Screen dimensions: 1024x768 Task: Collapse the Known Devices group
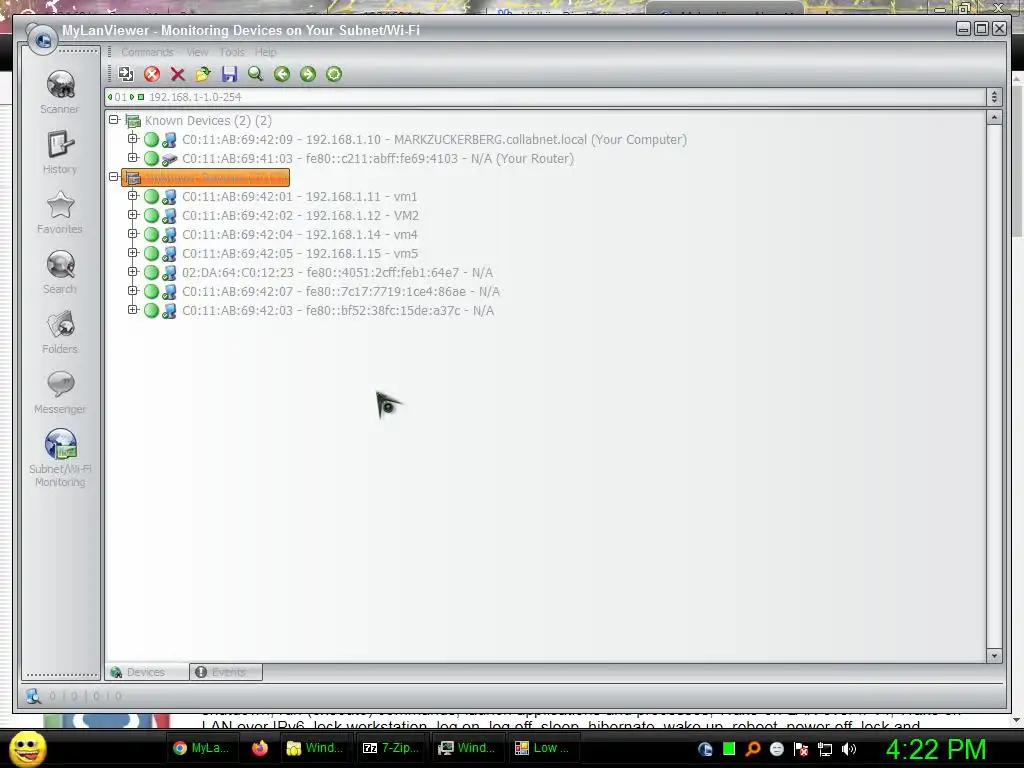click(114, 120)
